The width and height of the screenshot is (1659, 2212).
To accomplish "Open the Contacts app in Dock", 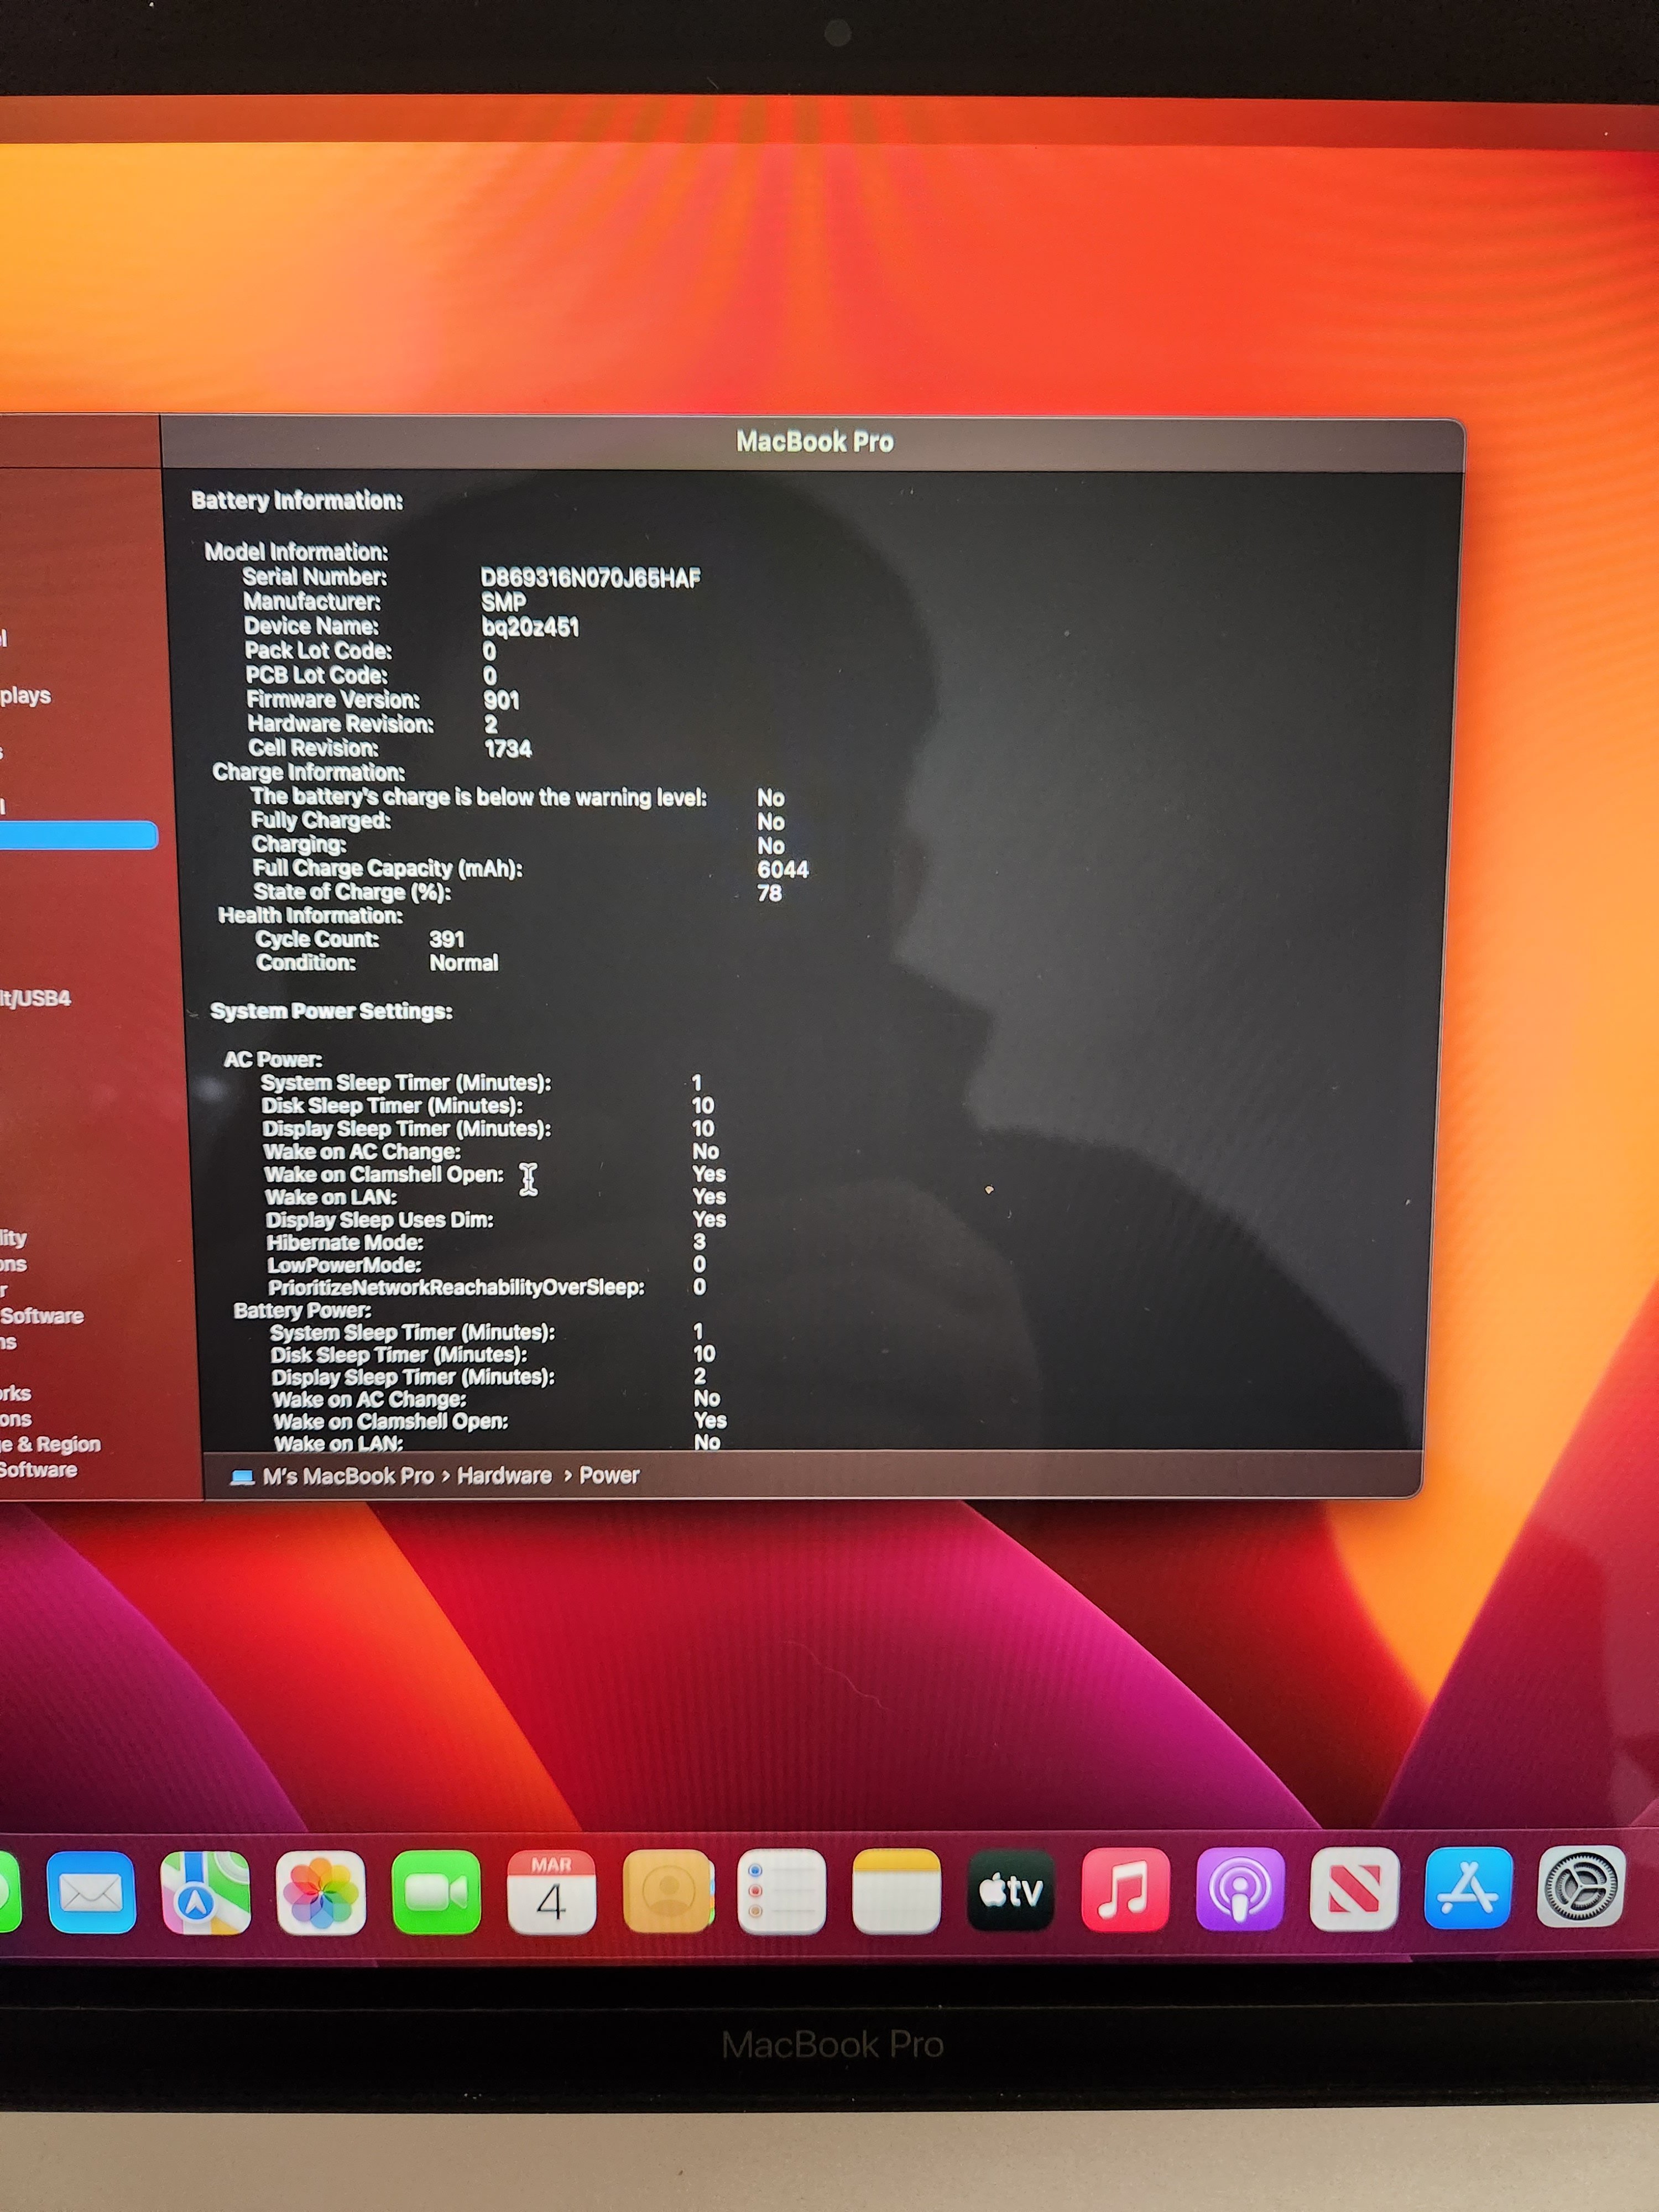I will [x=667, y=1892].
